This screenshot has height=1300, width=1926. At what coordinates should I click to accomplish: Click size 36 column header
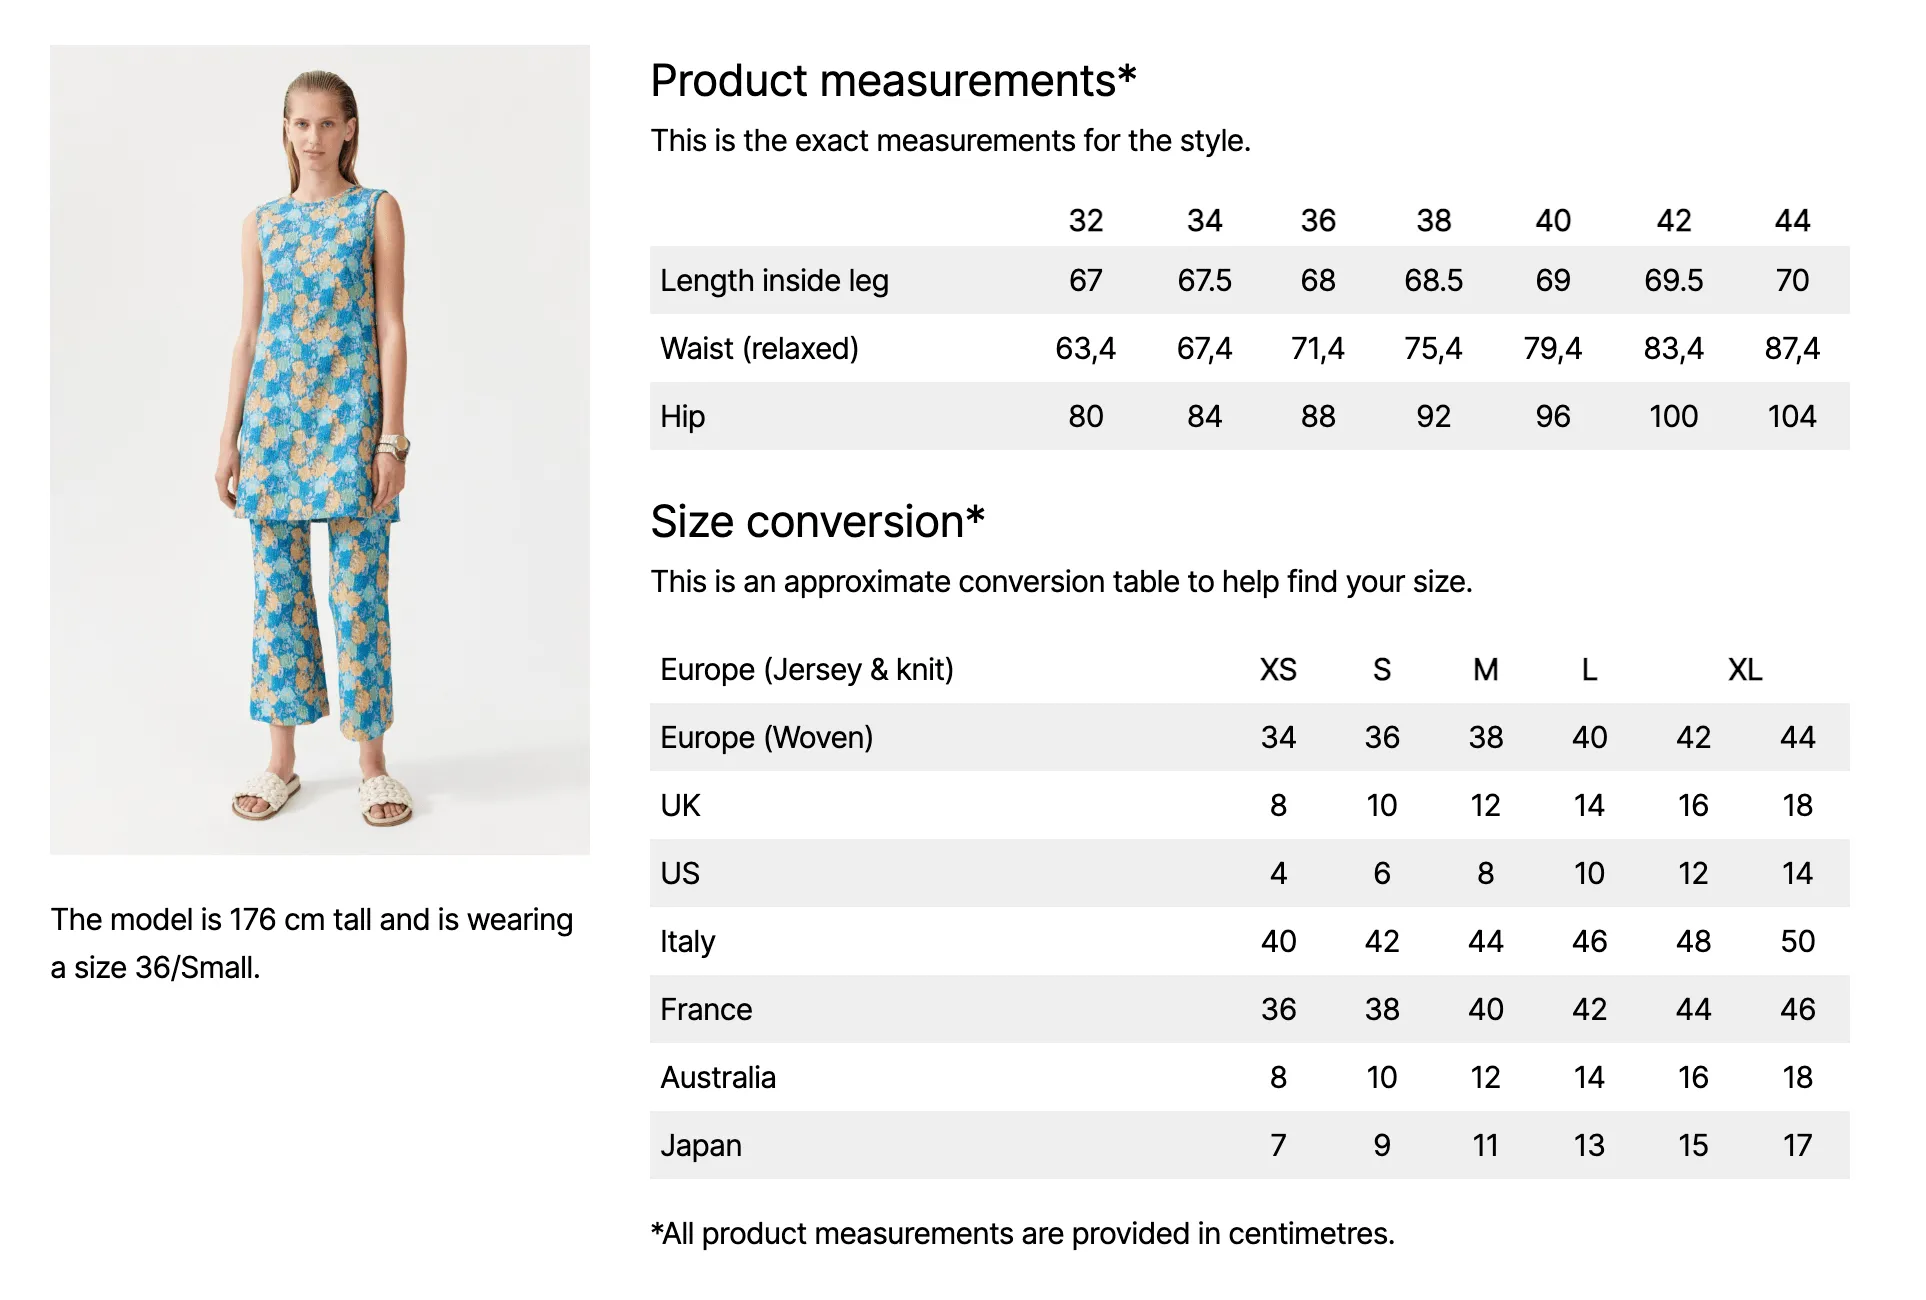coord(1318,220)
